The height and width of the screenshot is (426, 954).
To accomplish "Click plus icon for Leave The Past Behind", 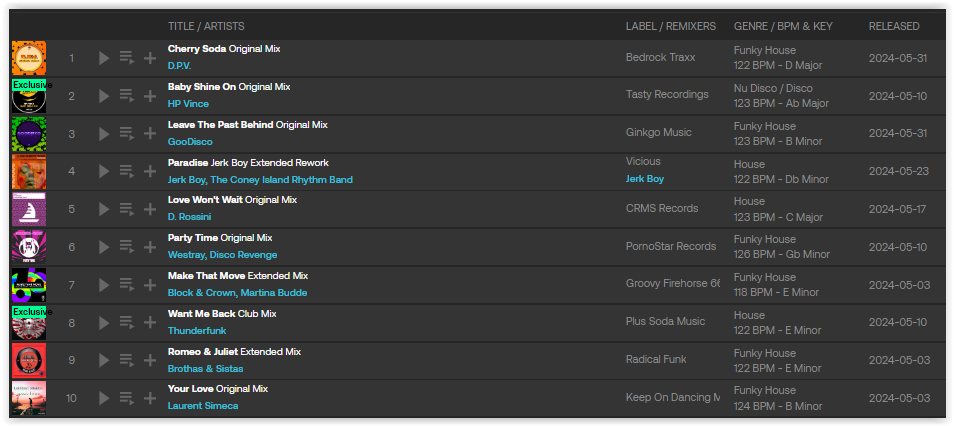I will [x=150, y=134].
